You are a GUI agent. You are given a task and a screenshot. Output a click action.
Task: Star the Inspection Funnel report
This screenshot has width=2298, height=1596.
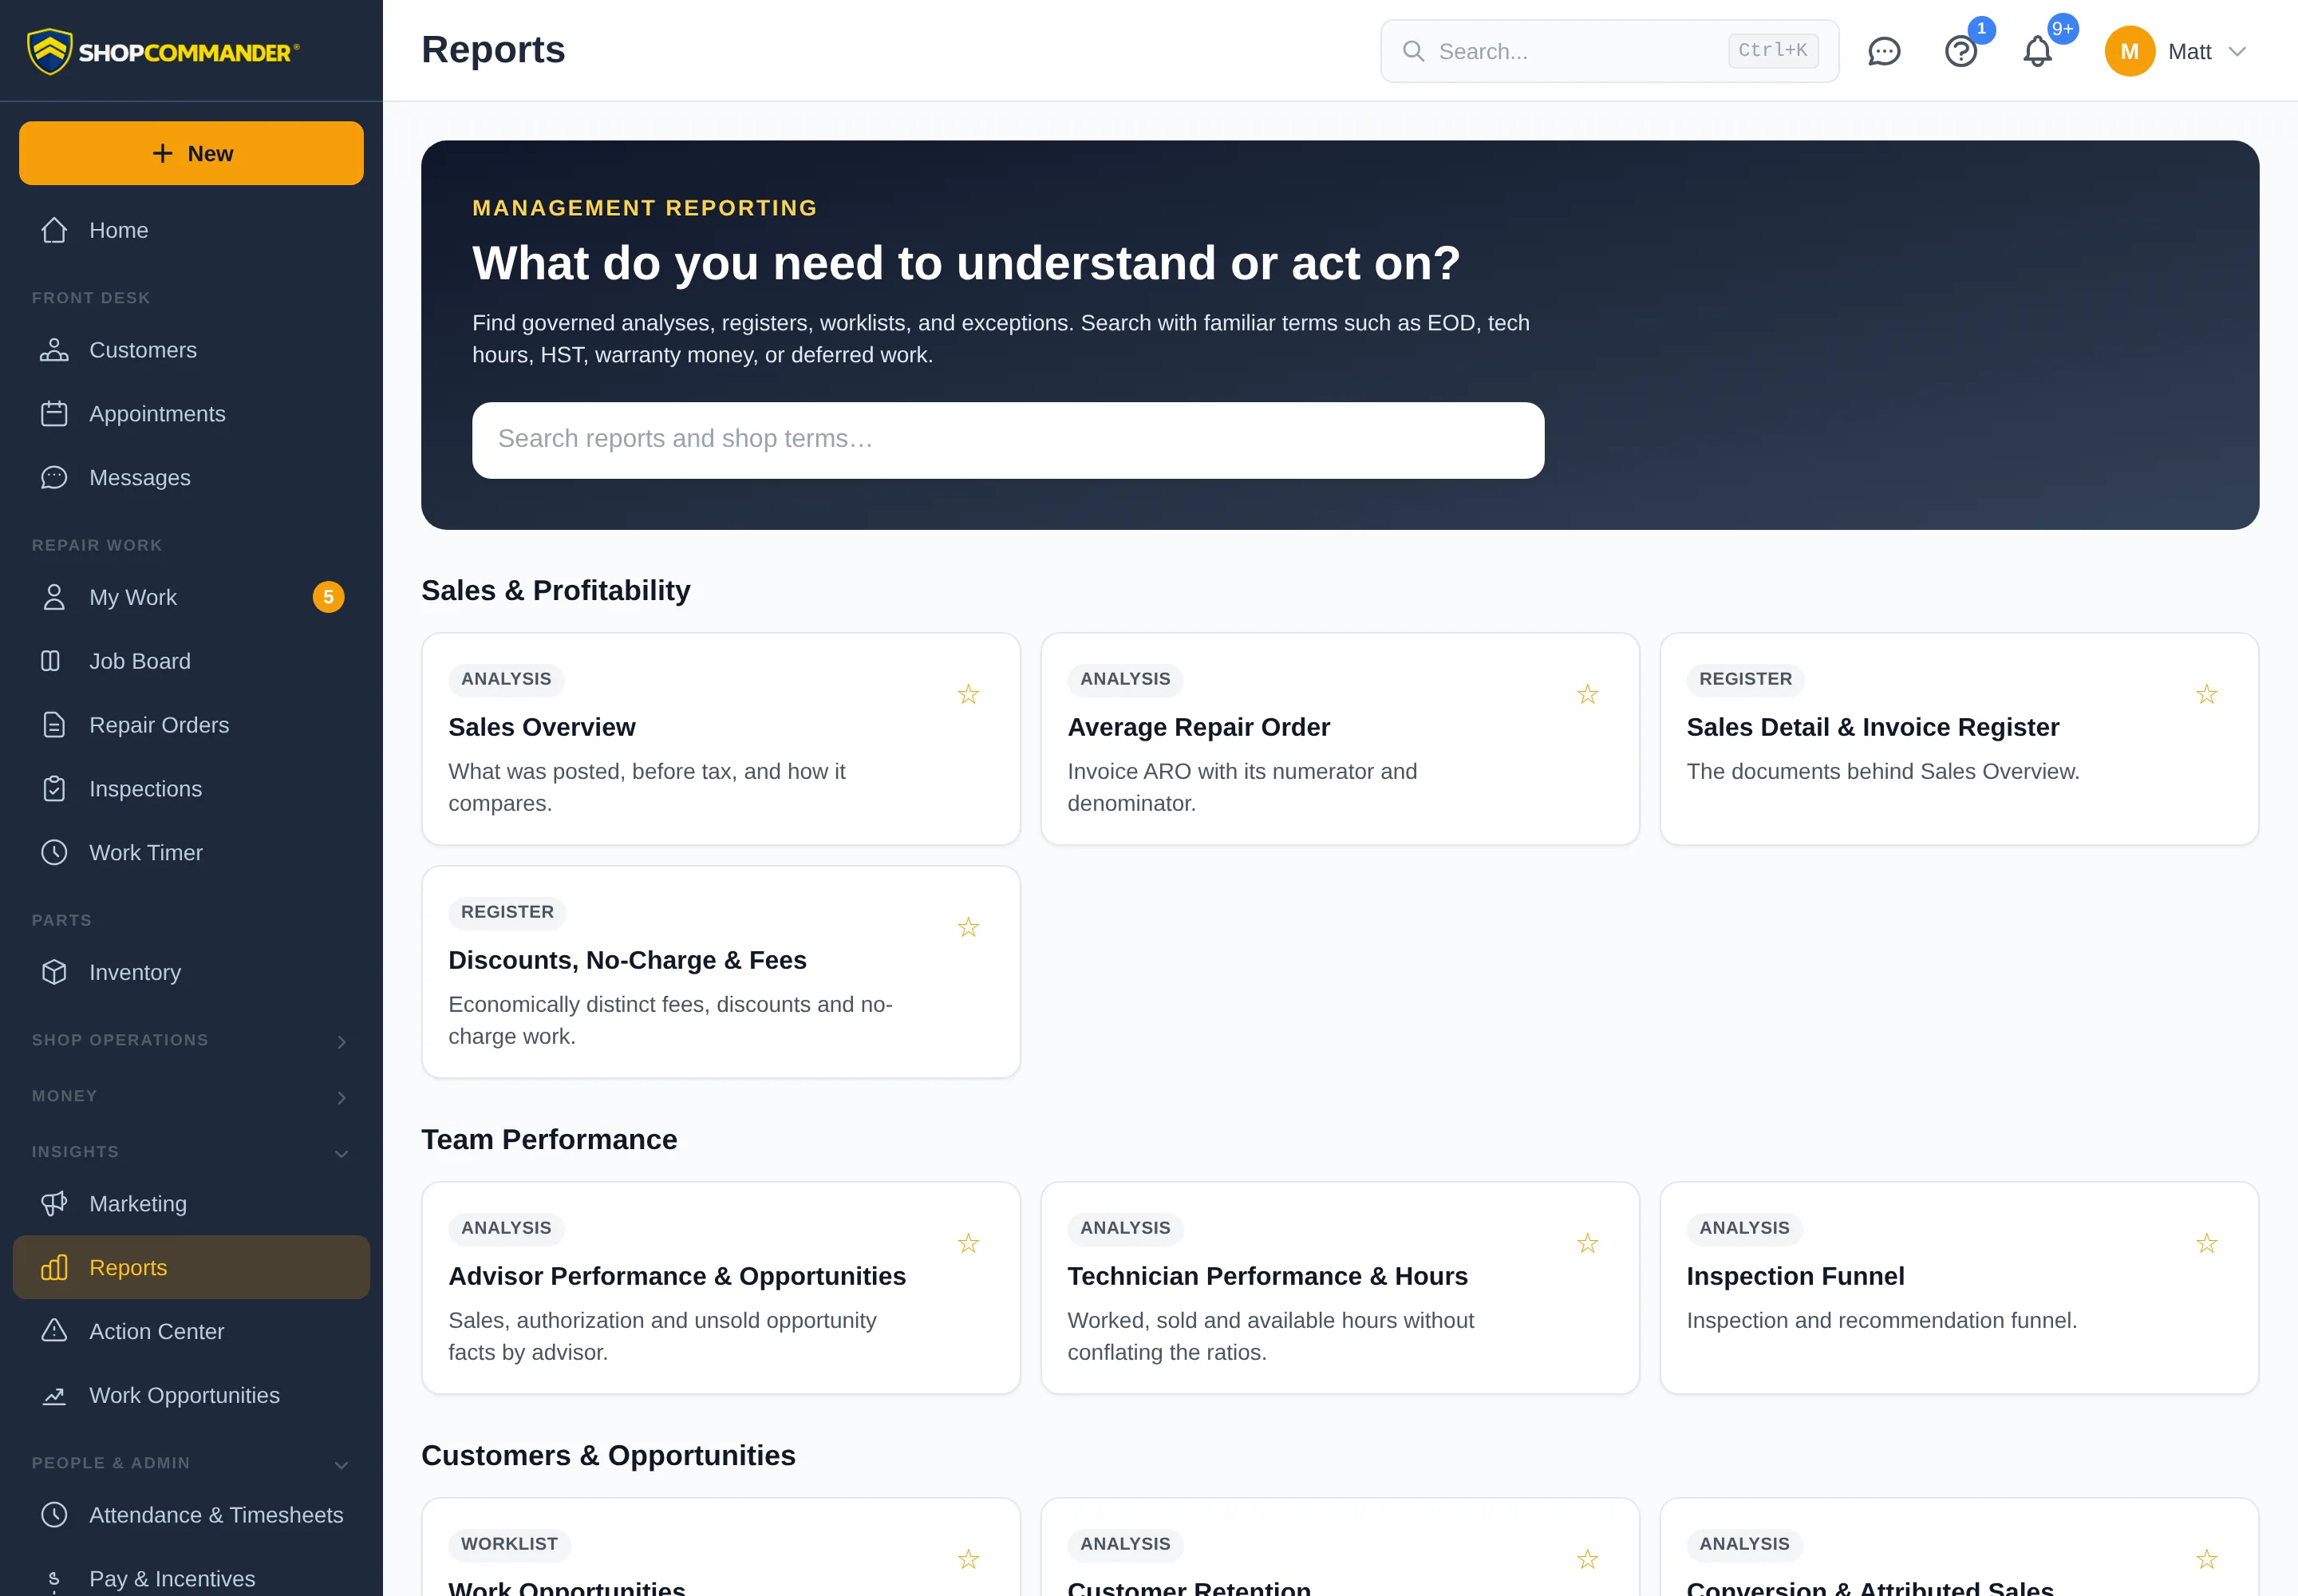click(x=2206, y=1243)
